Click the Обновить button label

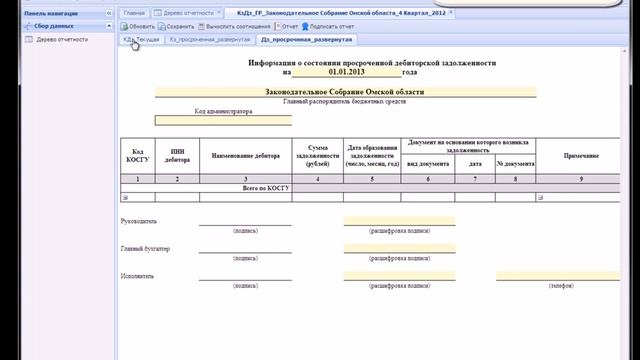point(142,27)
